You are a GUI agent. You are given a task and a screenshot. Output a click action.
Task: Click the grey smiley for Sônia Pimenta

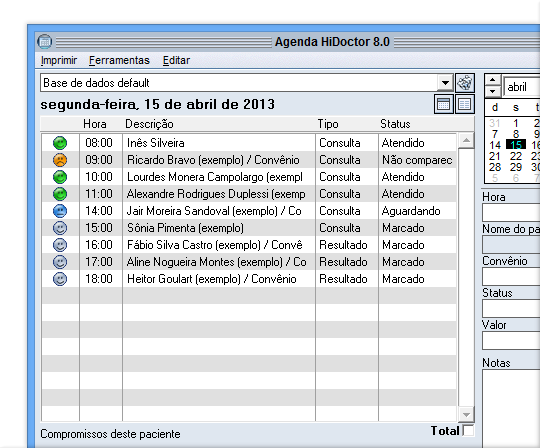pos(60,228)
